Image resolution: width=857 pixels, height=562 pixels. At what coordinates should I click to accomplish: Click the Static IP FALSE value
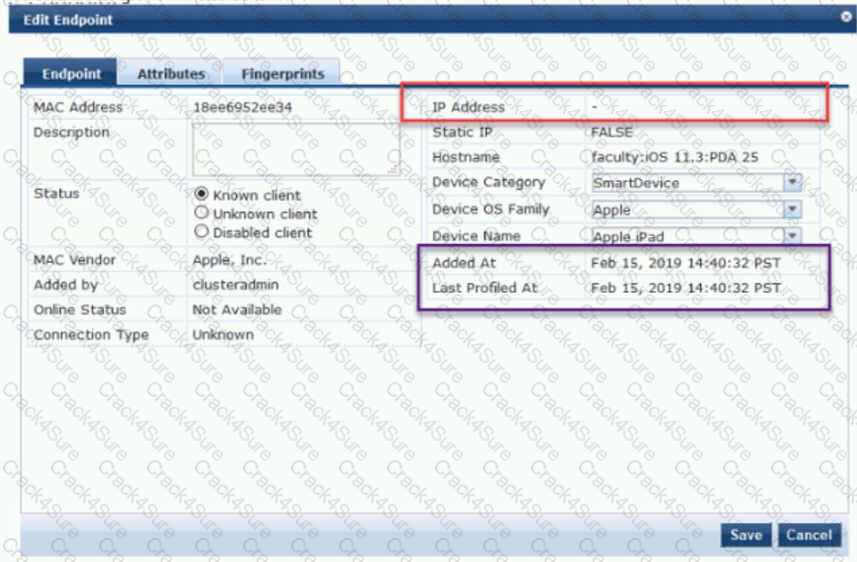611,132
